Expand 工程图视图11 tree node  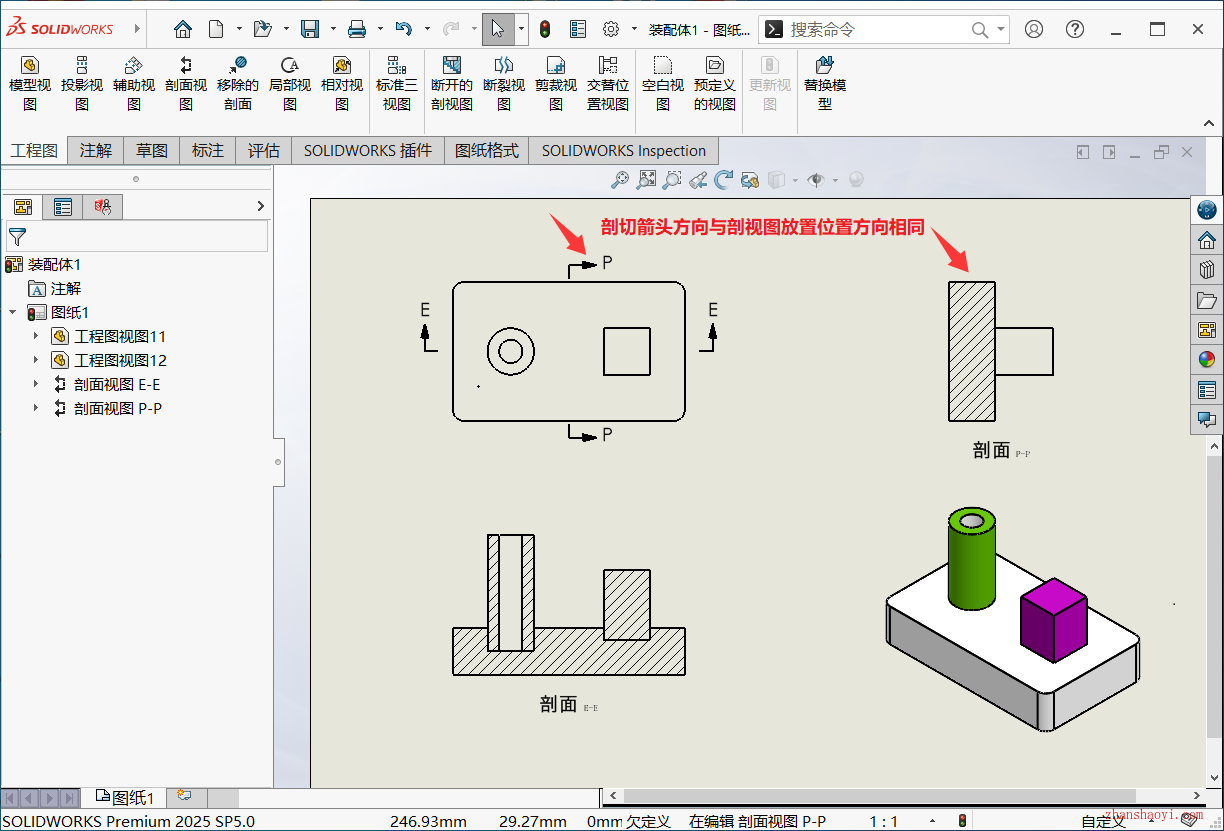click(x=36, y=336)
